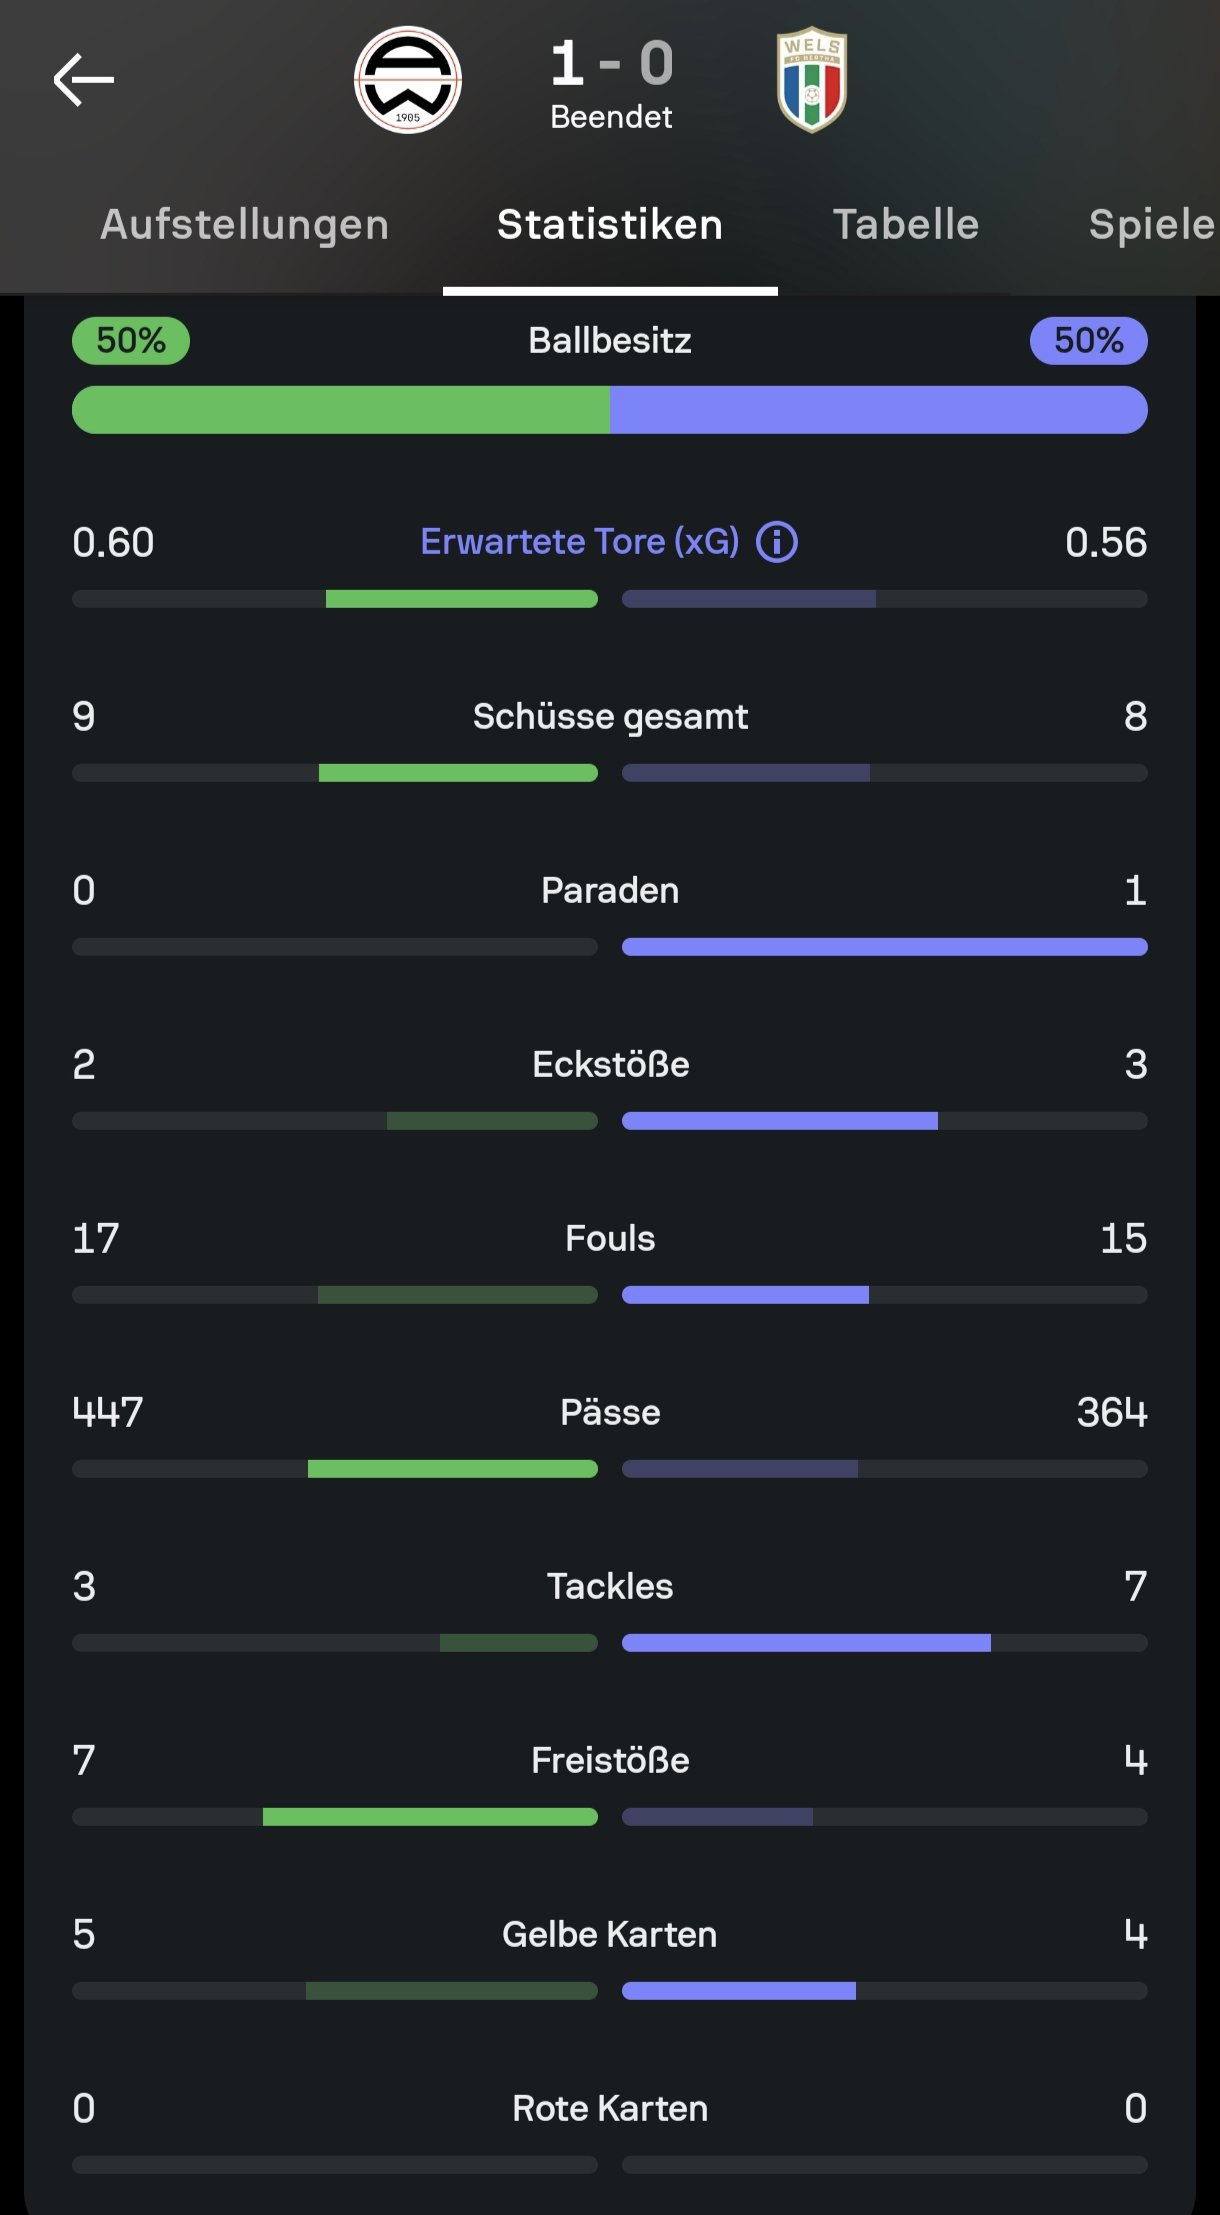Tap the back arrow icon
This screenshot has width=1220, height=2215.
(83, 80)
